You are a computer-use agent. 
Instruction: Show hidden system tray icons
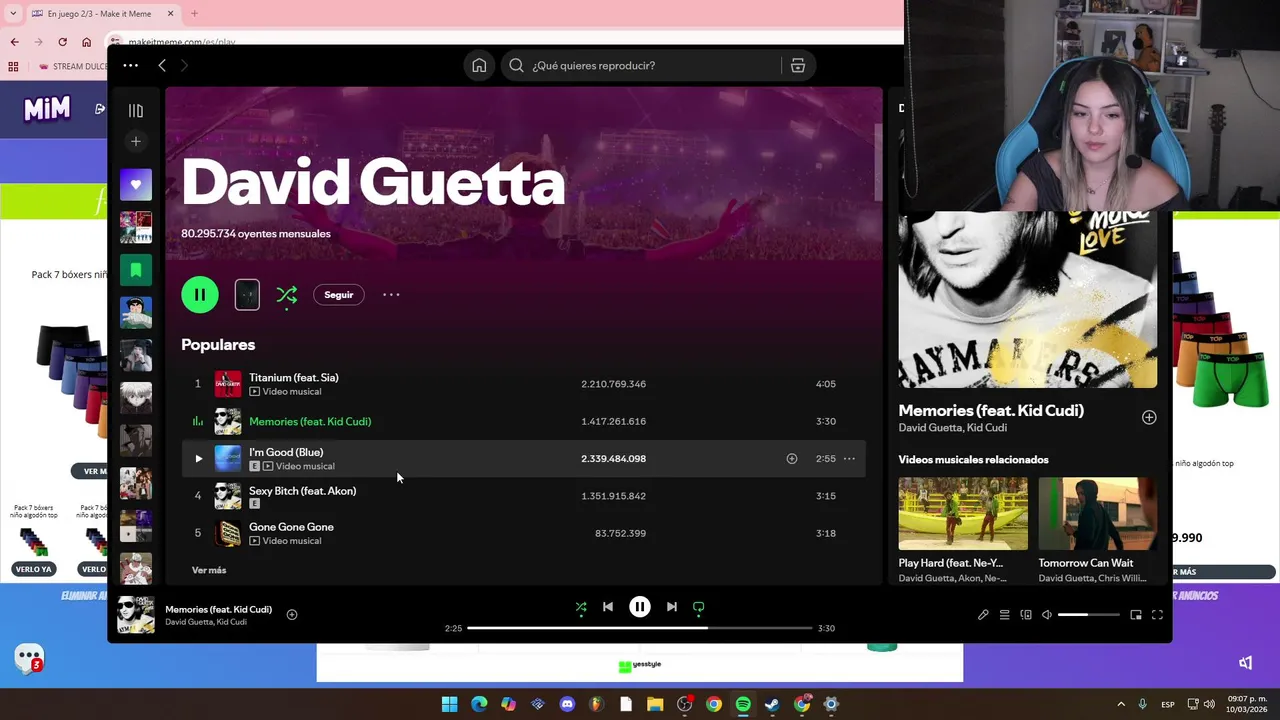pyautogui.click(x=1121, y=704)
